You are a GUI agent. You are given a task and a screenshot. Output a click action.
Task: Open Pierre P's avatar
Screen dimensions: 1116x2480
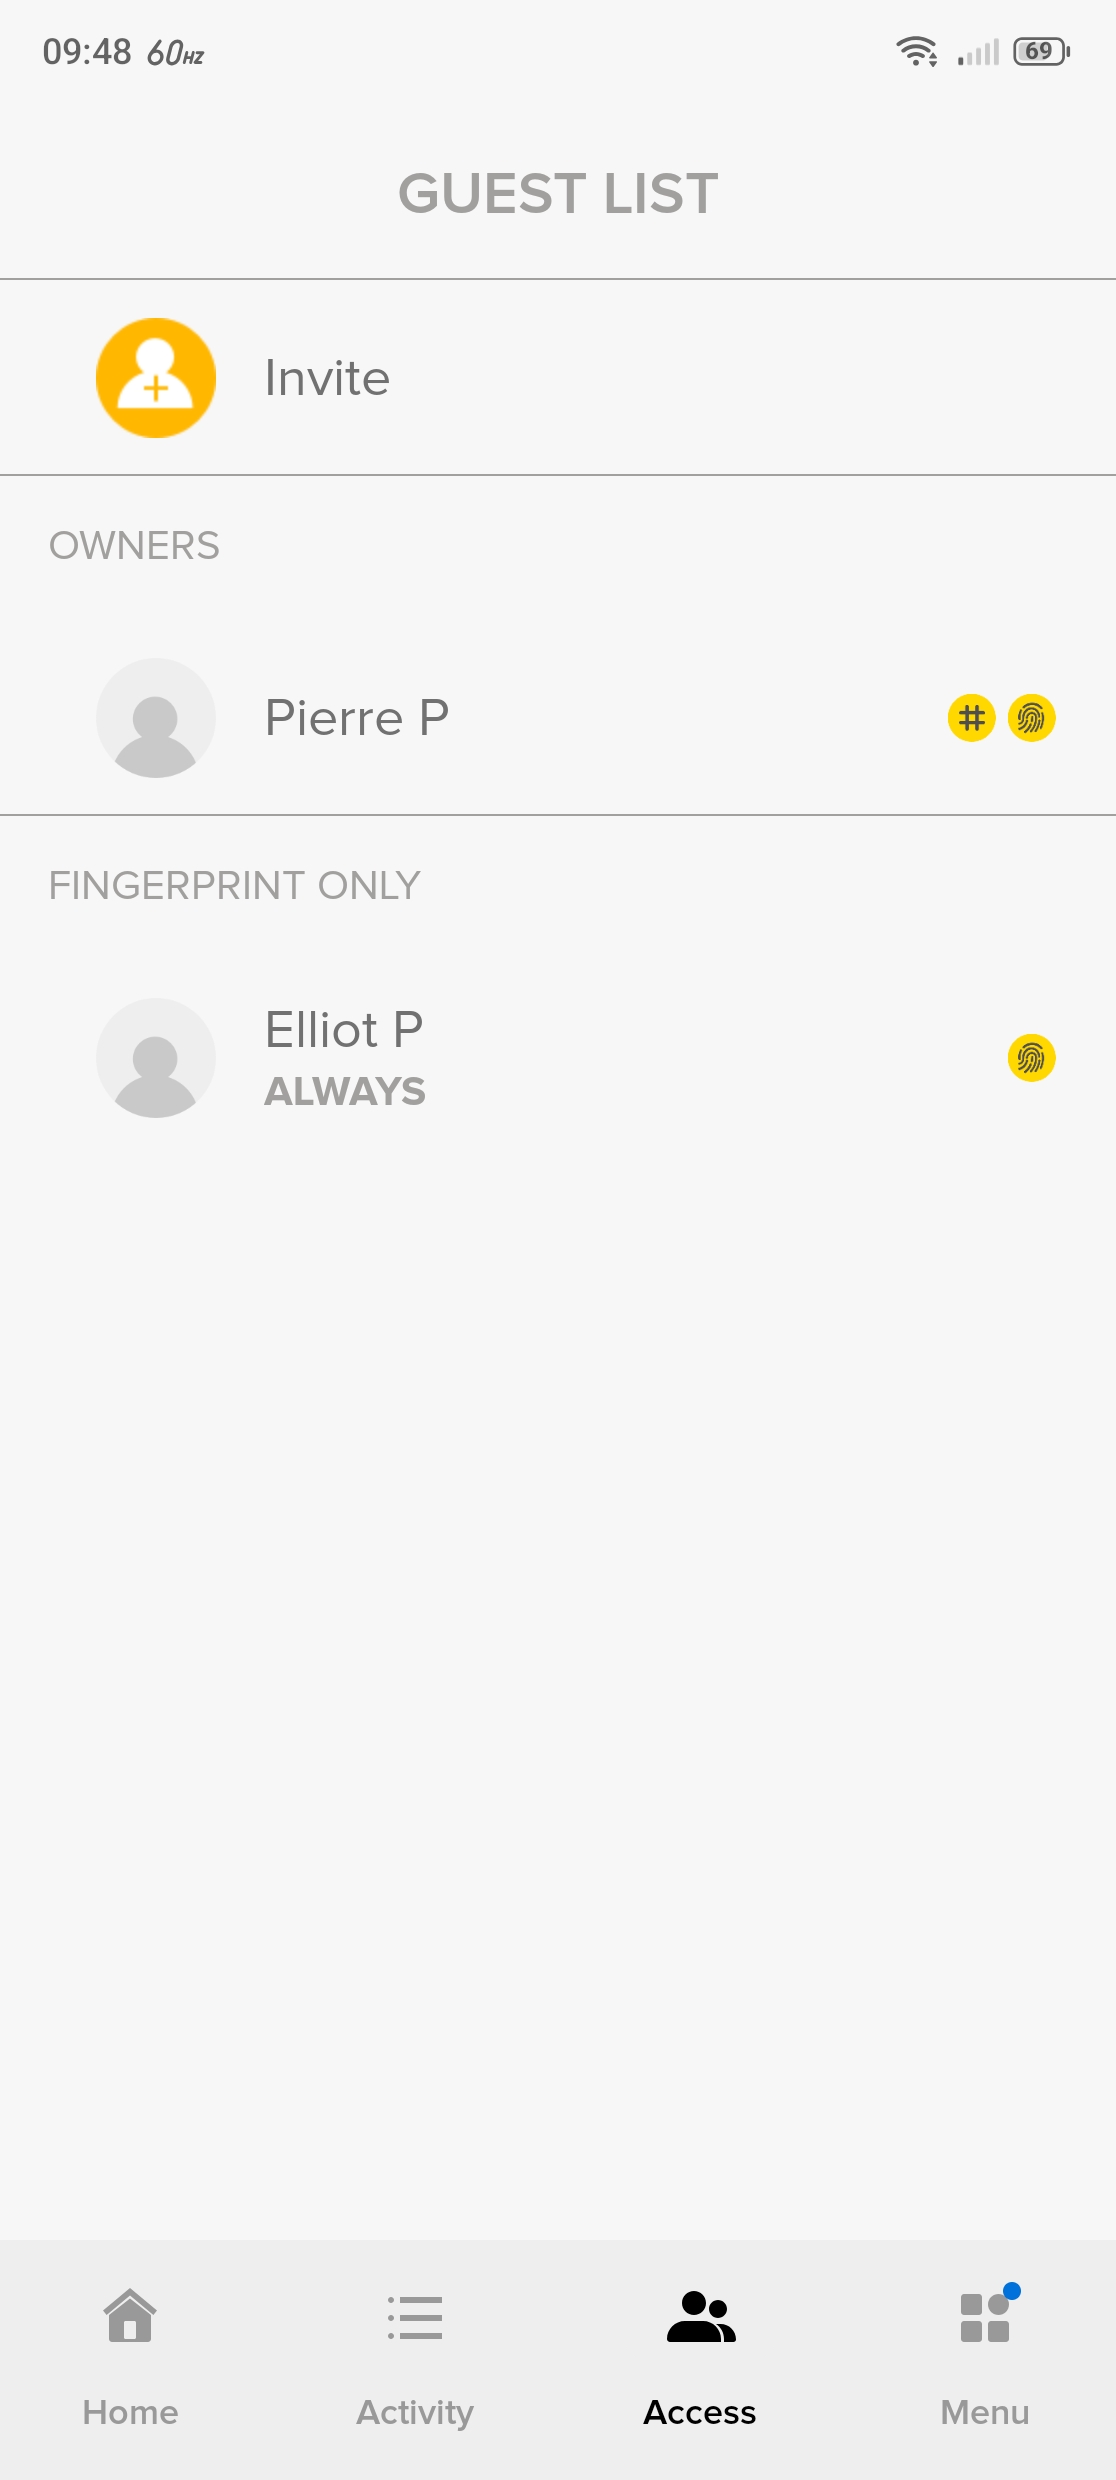[156, 718]
